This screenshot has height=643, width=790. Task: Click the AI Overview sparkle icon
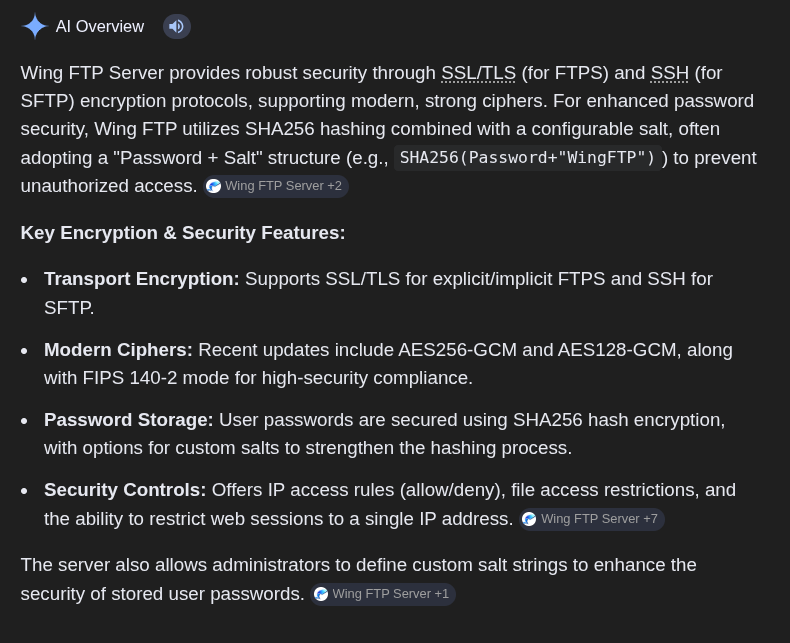(34, 26)
